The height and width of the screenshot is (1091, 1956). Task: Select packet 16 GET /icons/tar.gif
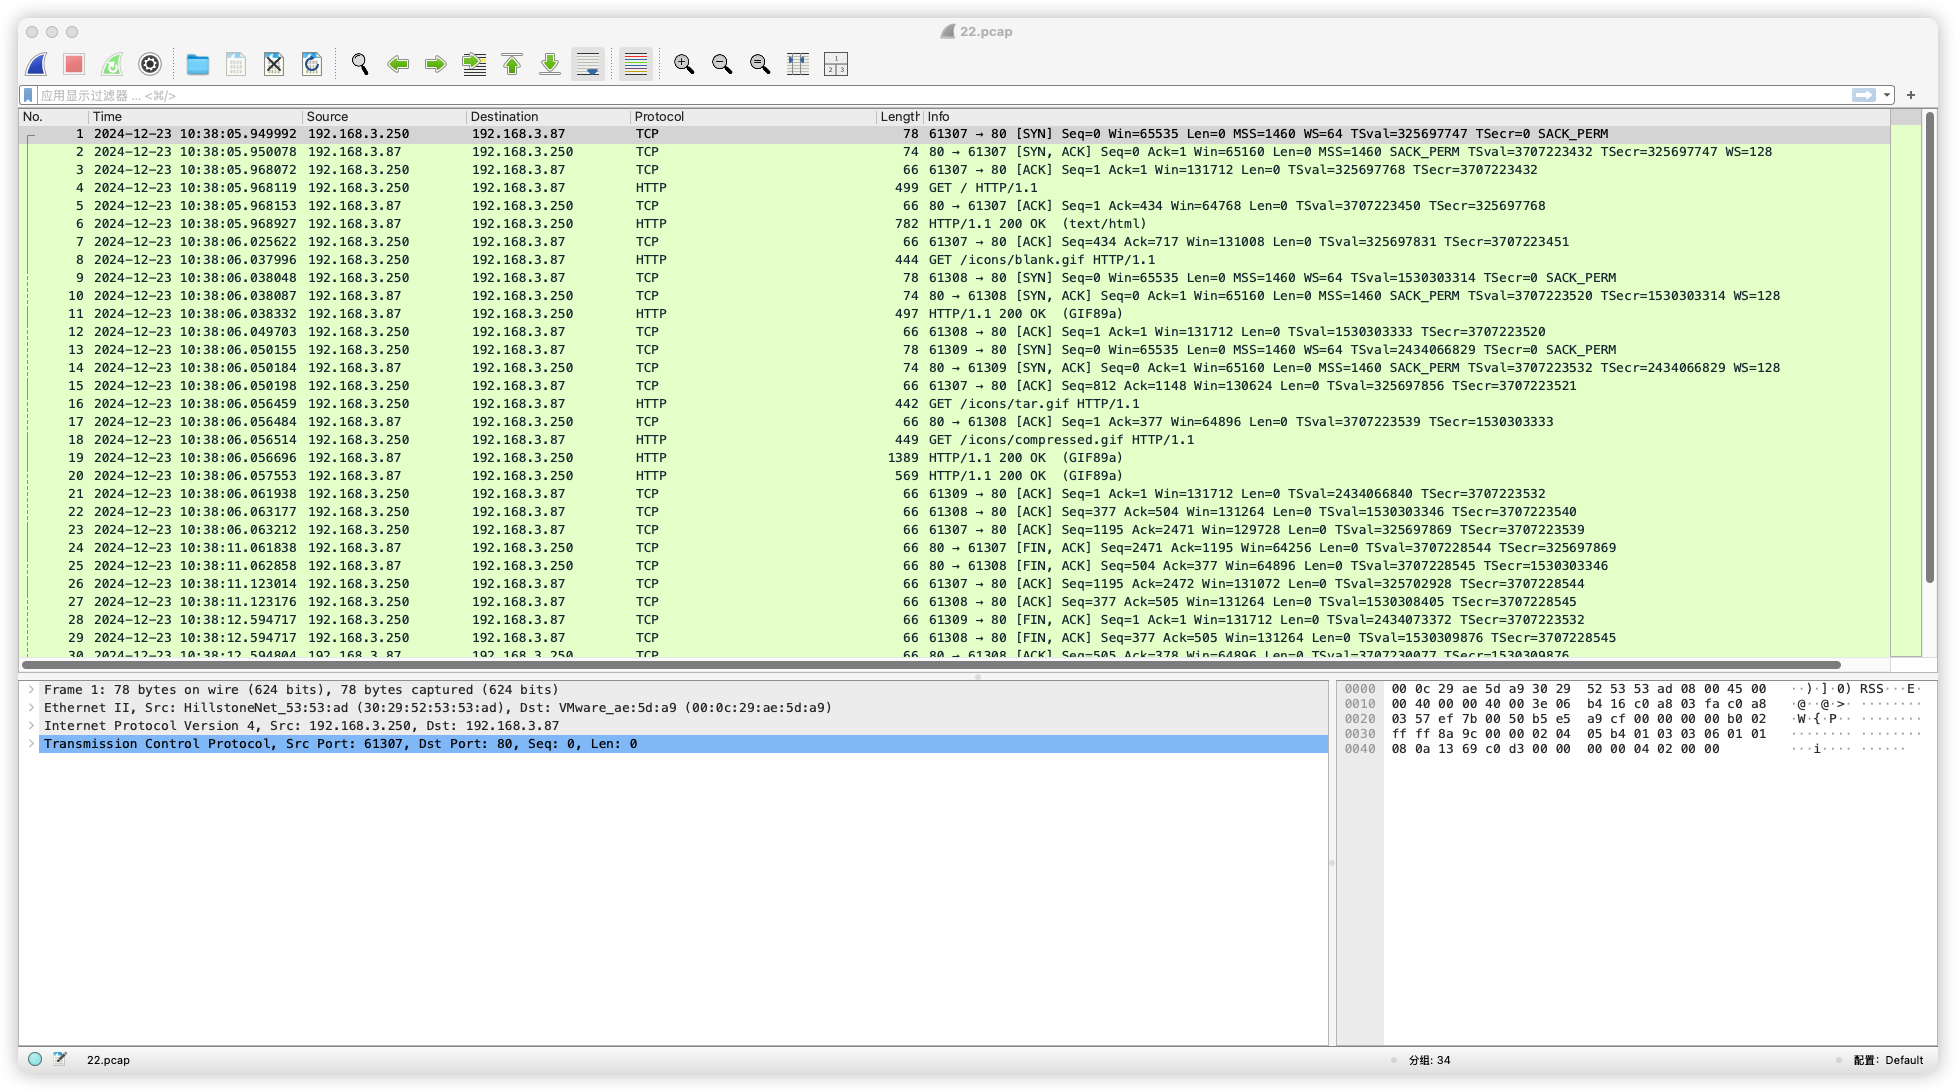pyautogui.click(x=955, y=403)
